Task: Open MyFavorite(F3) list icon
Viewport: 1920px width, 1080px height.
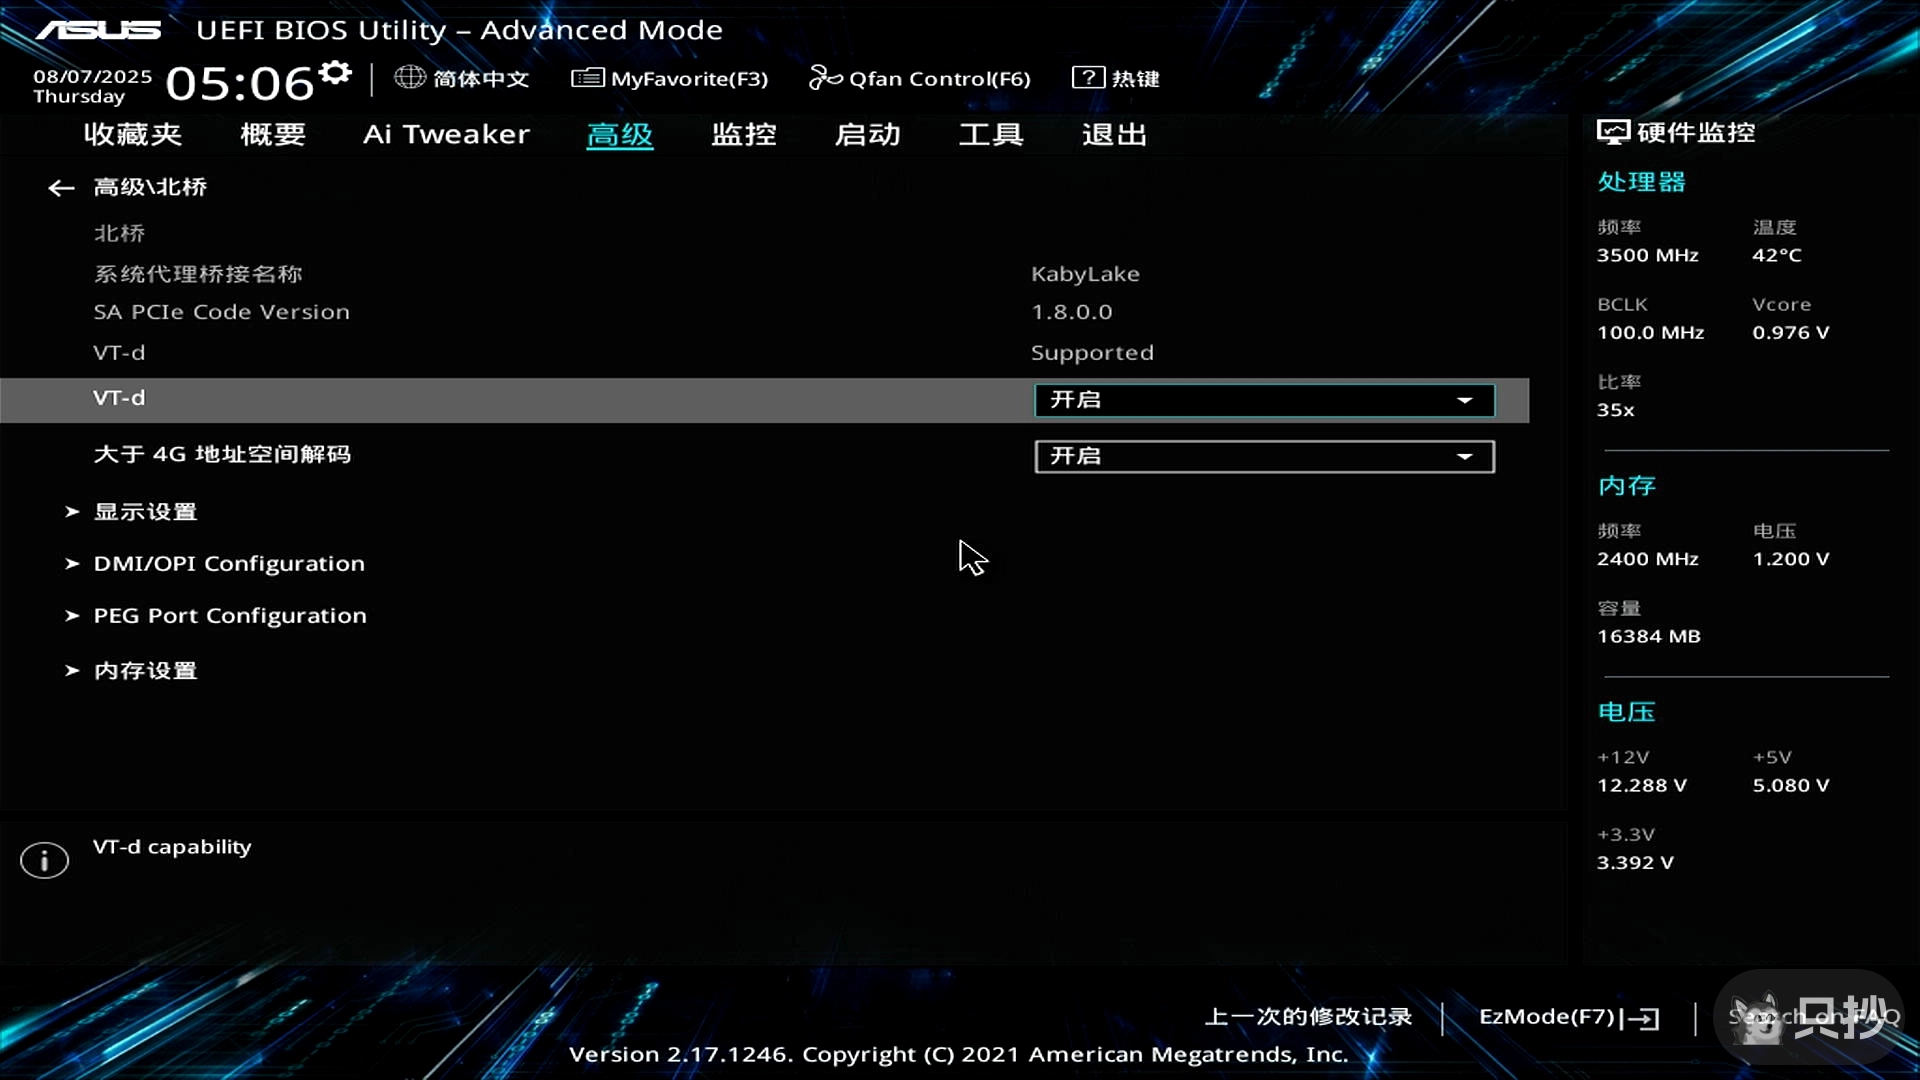Action: click(x=587, y=78)
